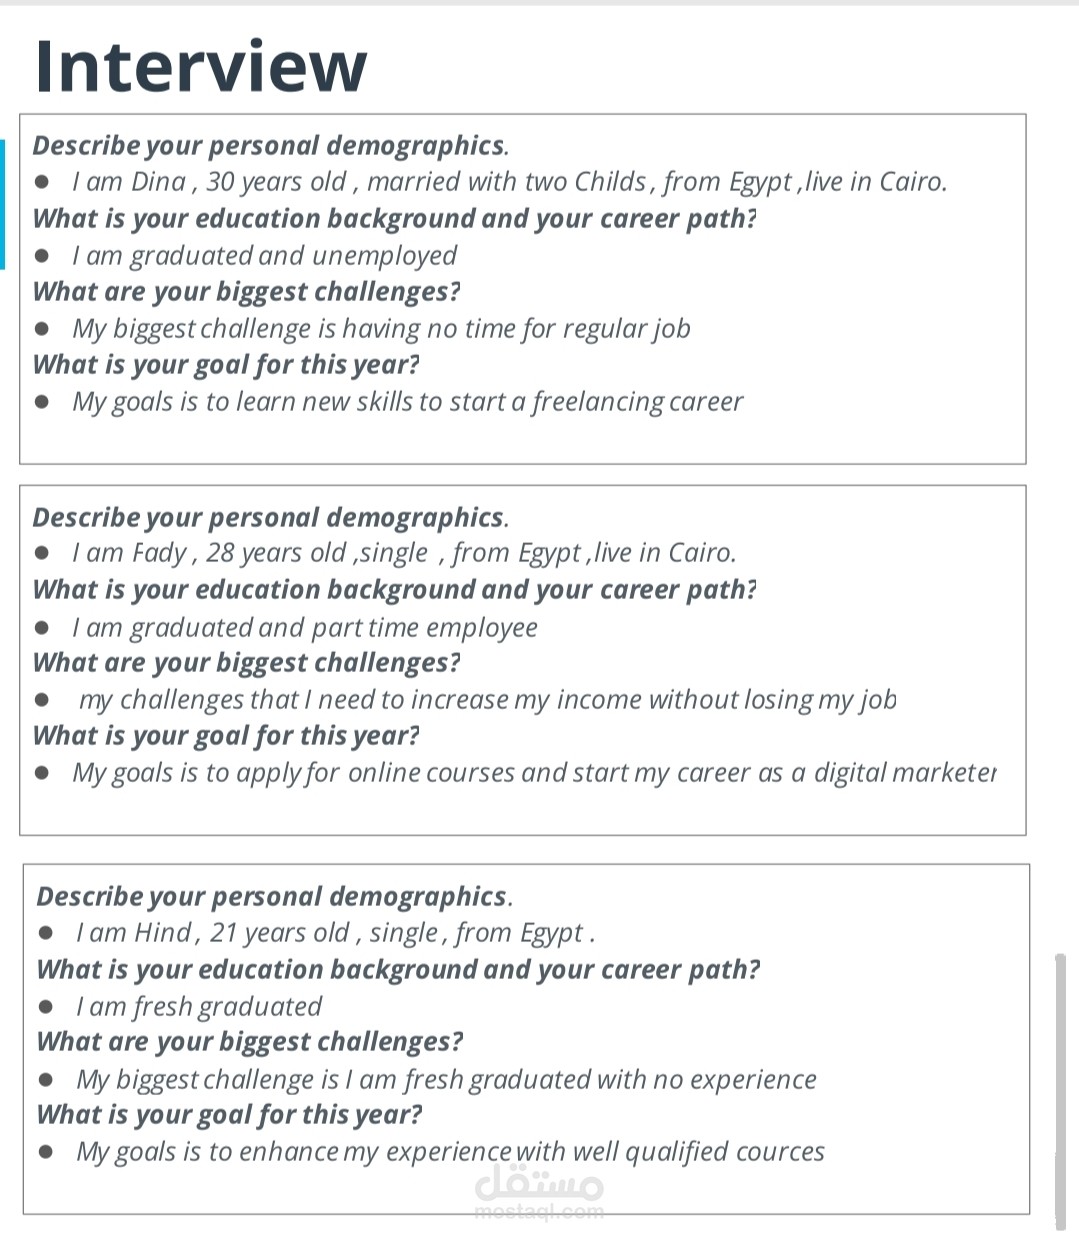
Task: Click the mostaql.com watermark text
Action: coord(540,1212)
